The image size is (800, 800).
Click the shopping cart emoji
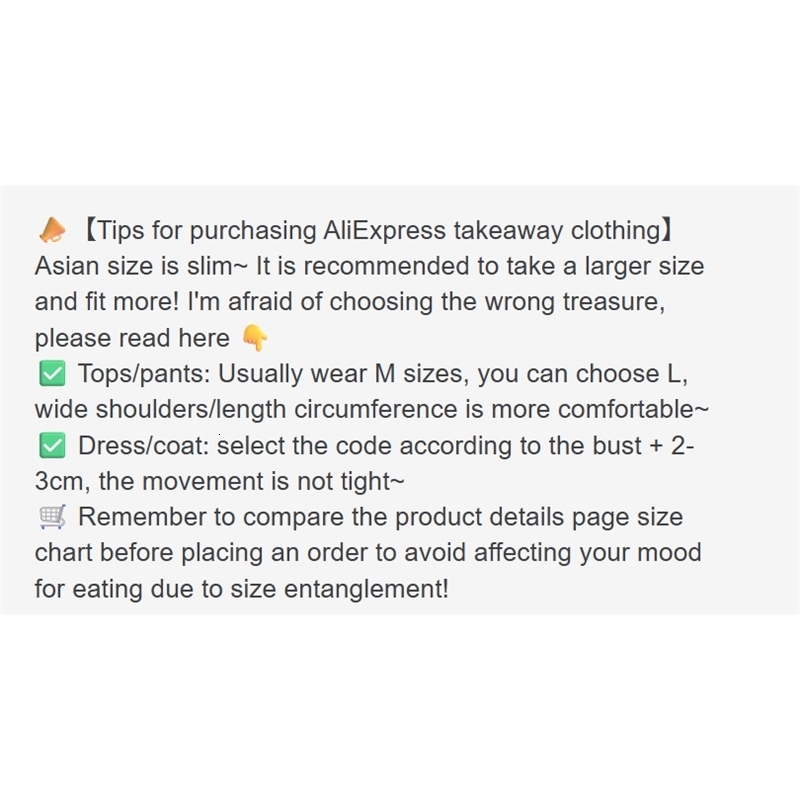point(51,517)
